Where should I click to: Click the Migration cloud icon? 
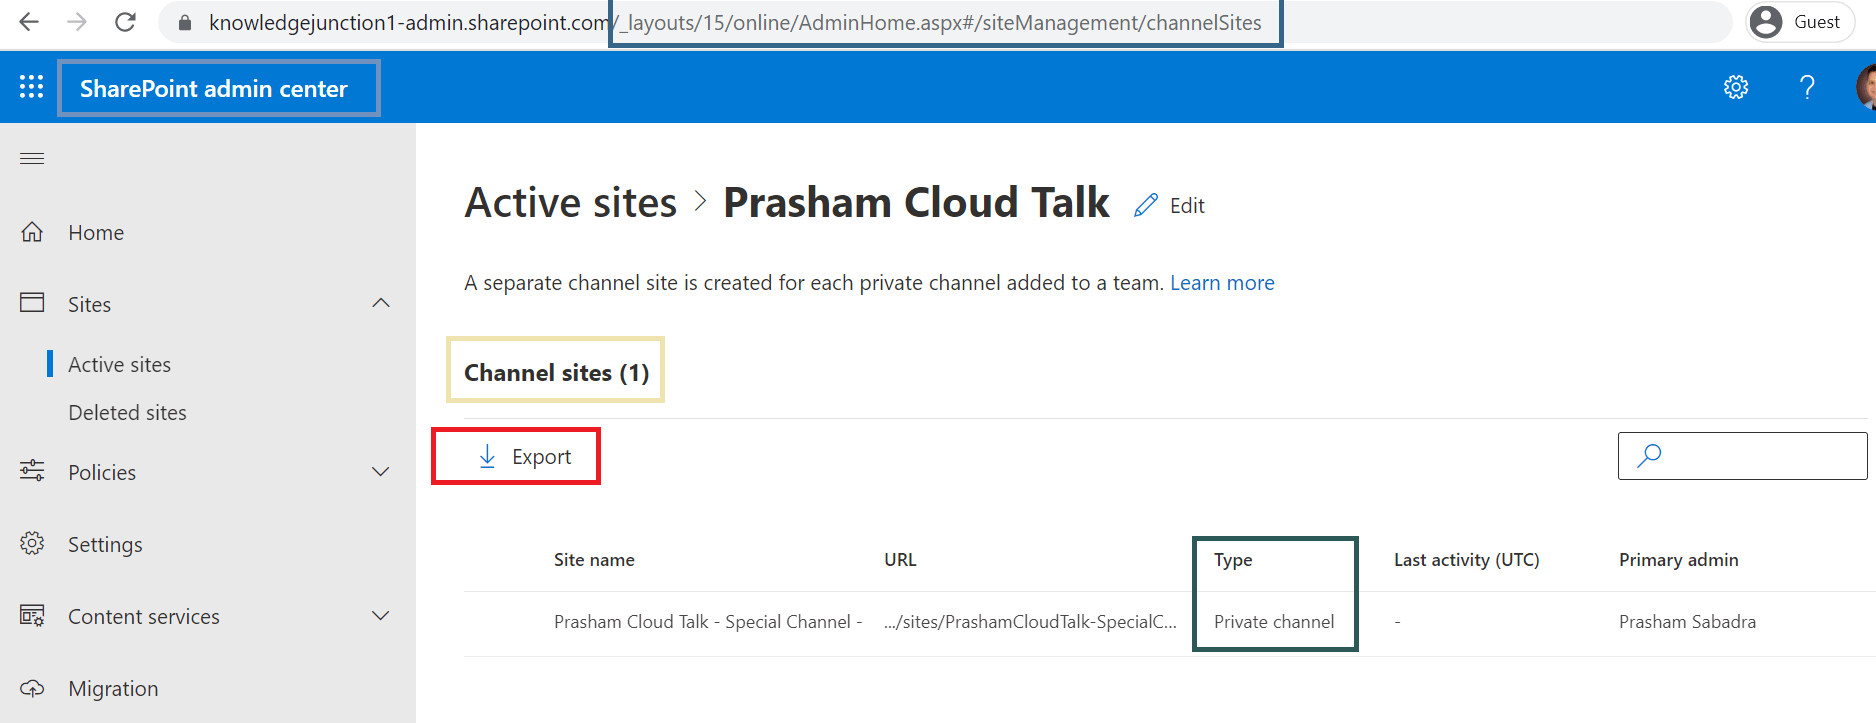32,688
